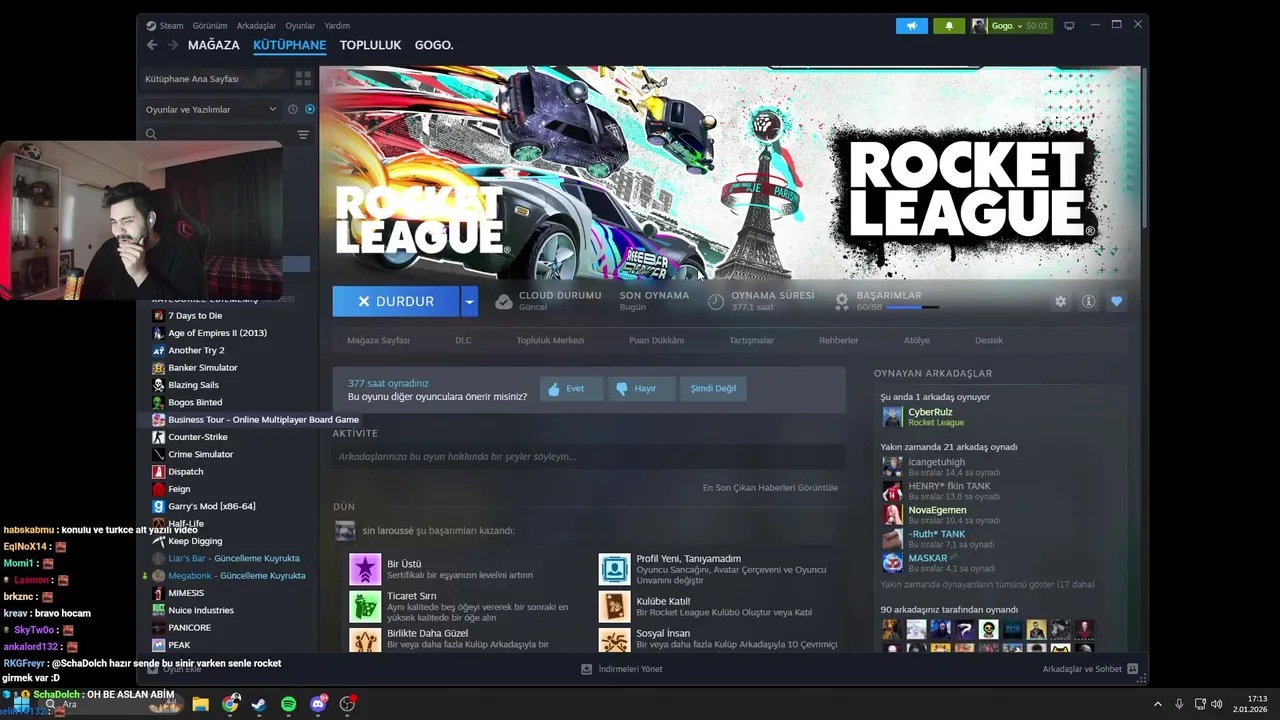Open NovaEgemen friend avatar
This screenshot has width=1280, height=720.
(892, 515)
